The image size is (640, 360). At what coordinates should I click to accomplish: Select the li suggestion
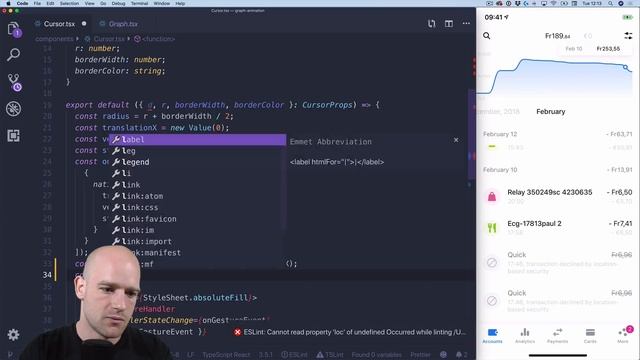click(x=197, y=173)
